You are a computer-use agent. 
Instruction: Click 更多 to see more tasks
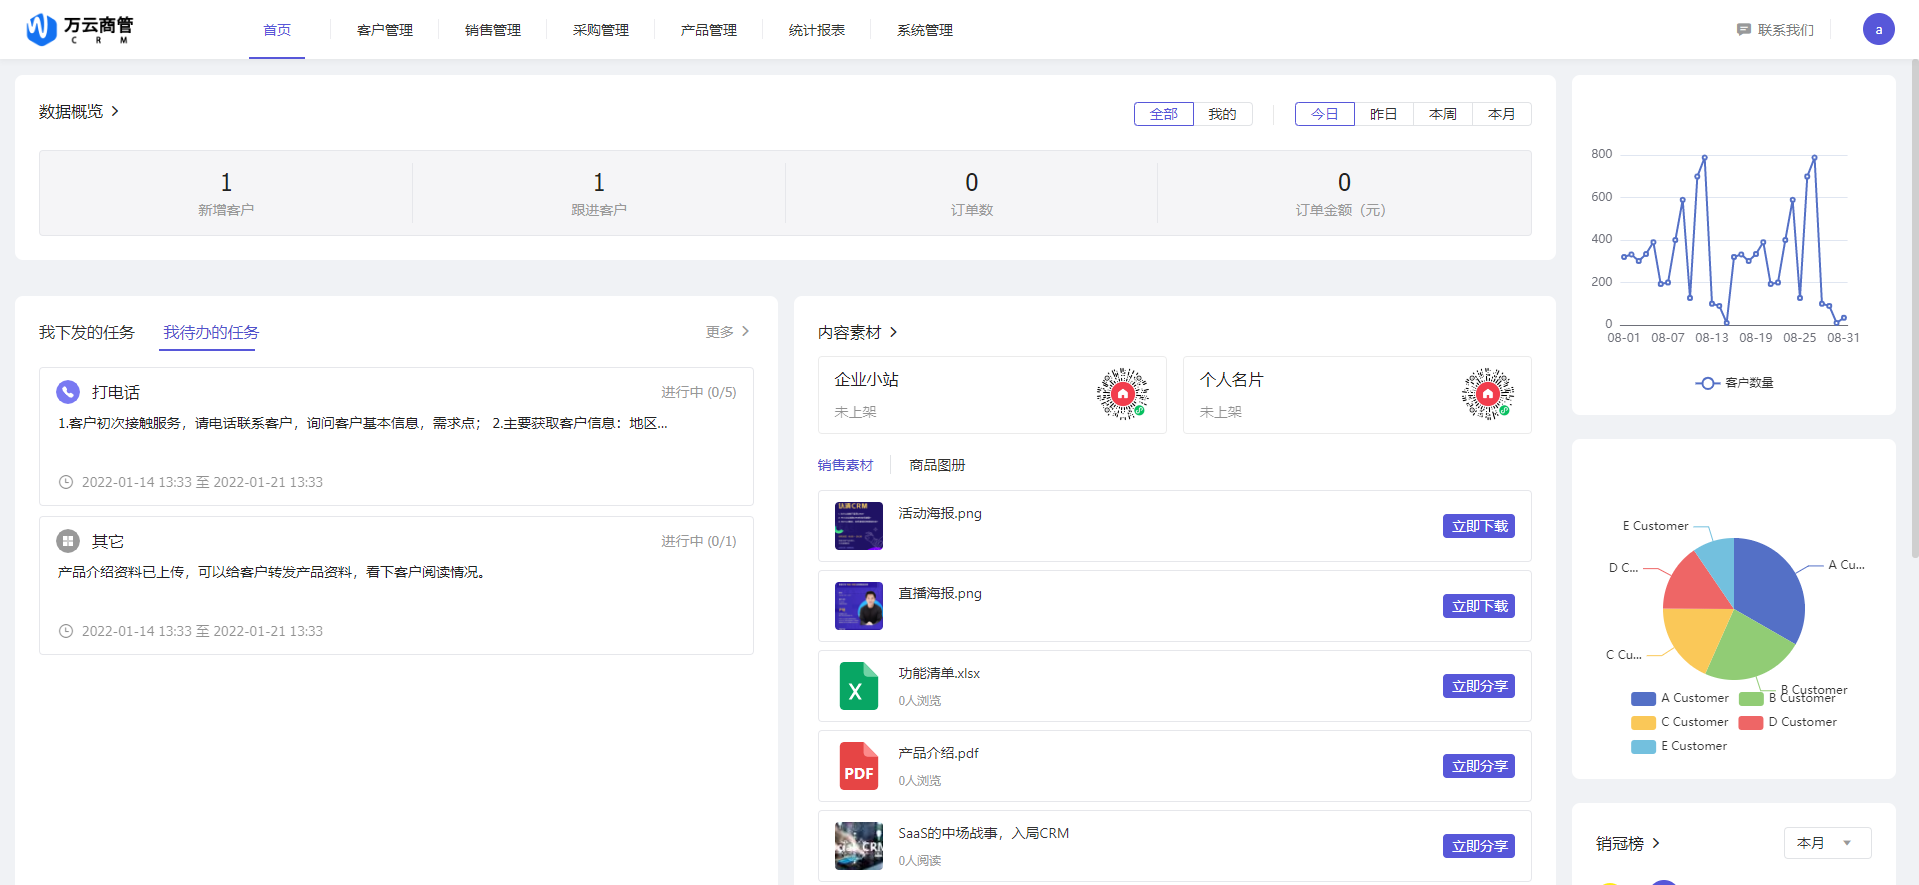click(728, 332)
